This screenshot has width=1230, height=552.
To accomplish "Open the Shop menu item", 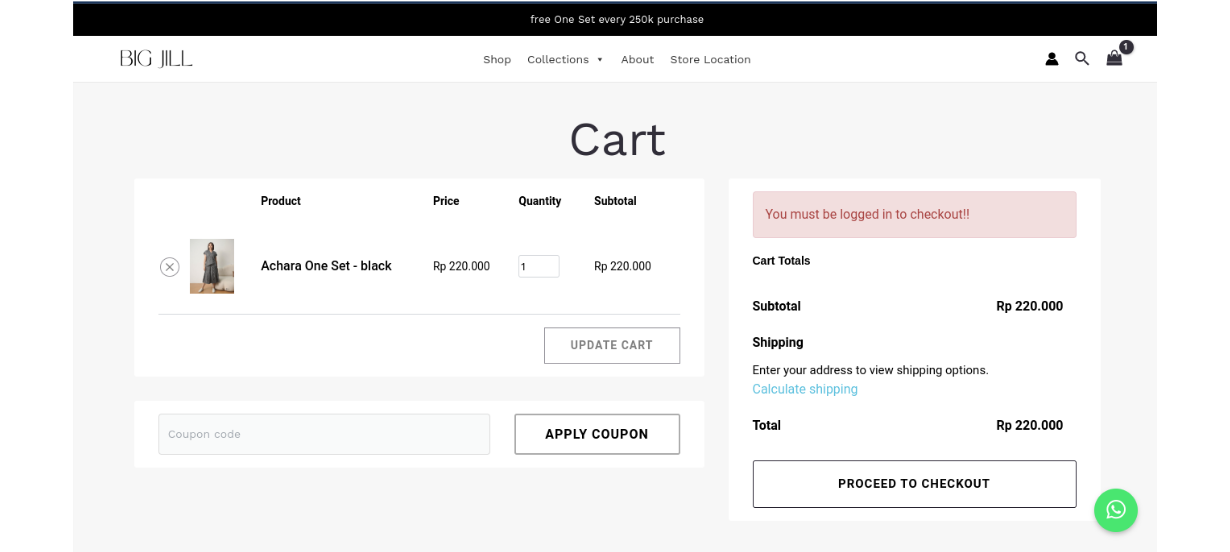I will click(497, 60).
